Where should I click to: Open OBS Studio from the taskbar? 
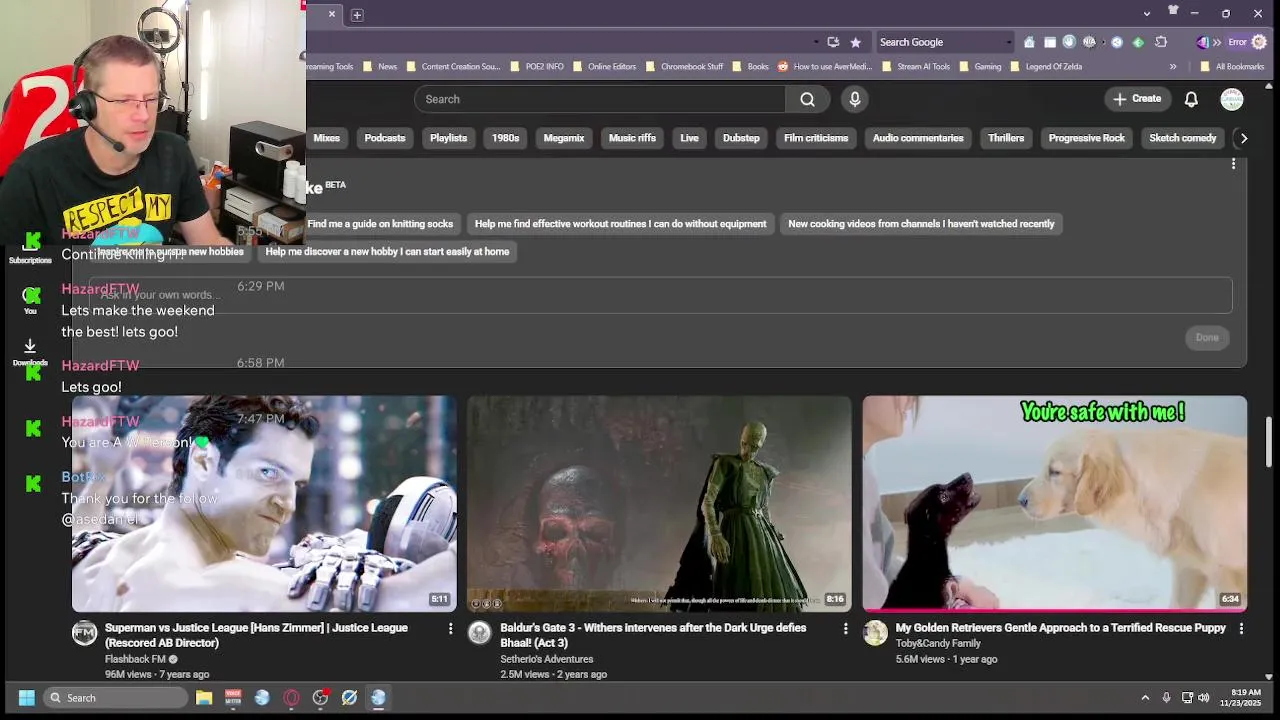320,698
